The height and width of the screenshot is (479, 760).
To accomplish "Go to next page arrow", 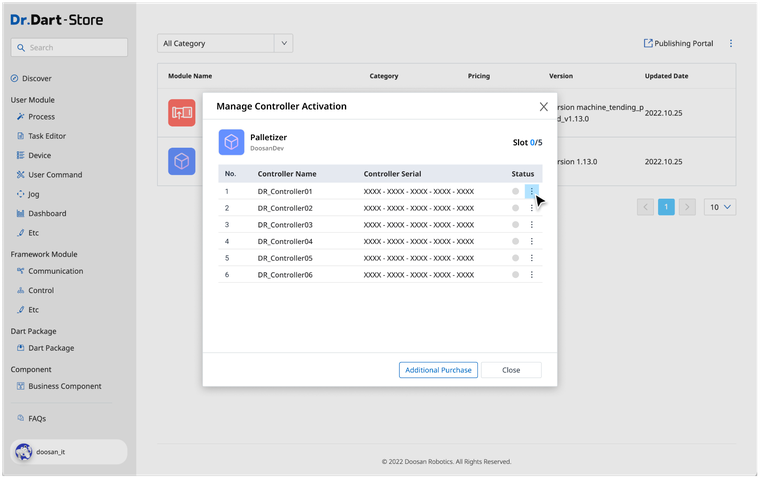I will [687, 207].
